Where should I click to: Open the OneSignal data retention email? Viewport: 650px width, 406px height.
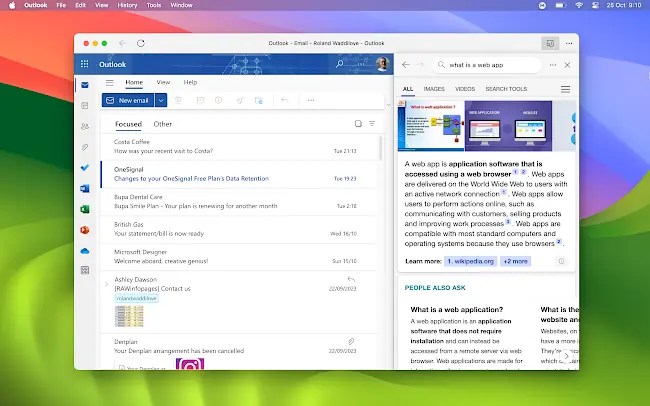click(238, 174)
